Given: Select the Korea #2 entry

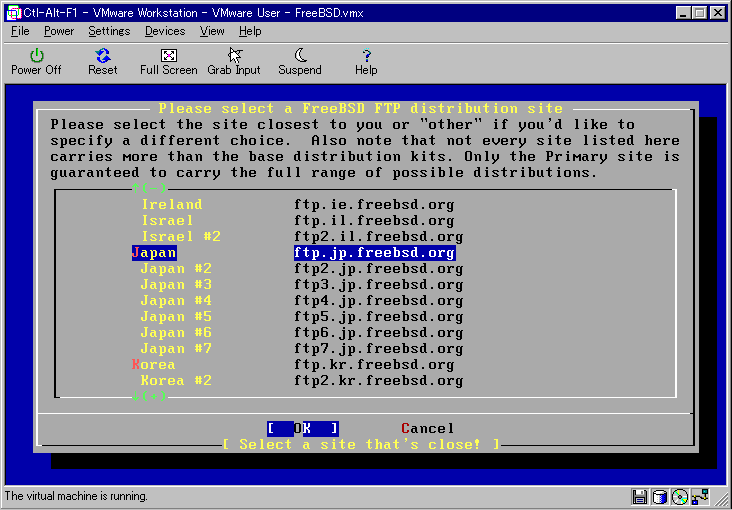Looking at the screenshot, I should (x=176, y=381).
